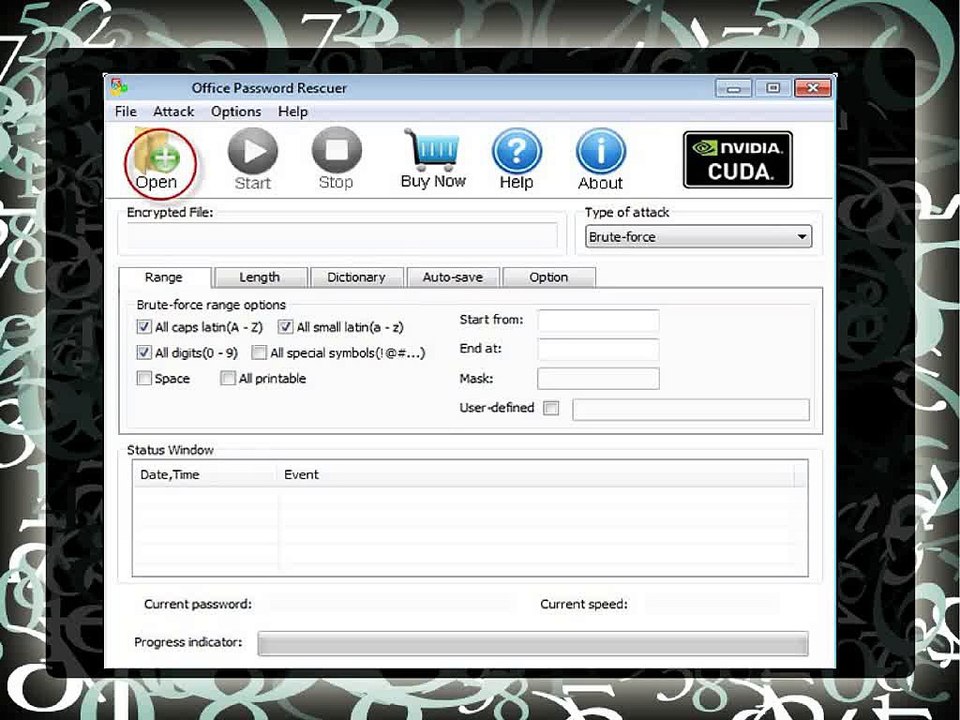Screen dimensions: 960x720
Task: Enable the User-defined checkbox
Action: coord(551,408)
